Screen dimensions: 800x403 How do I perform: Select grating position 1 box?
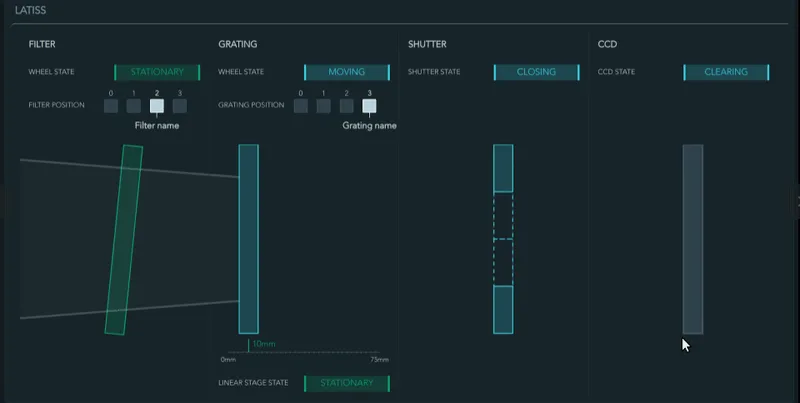point(323,106)
